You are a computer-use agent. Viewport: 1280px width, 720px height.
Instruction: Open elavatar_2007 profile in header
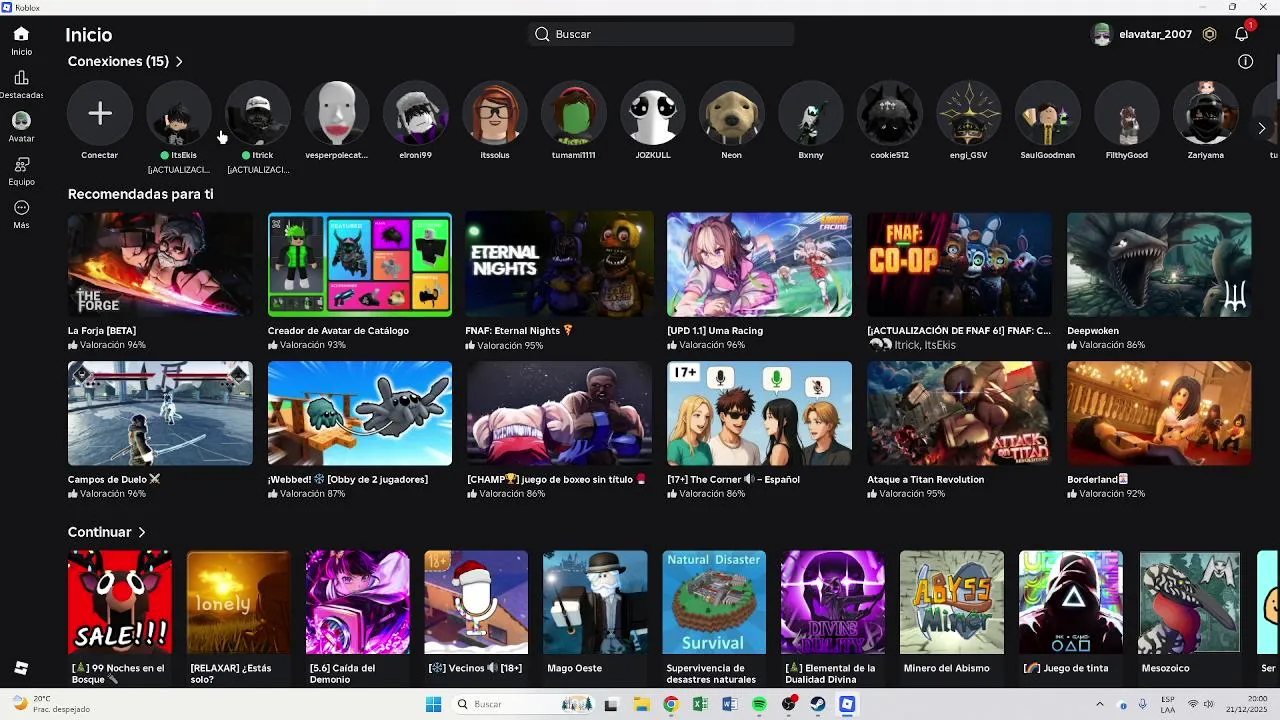point(1142,34)
